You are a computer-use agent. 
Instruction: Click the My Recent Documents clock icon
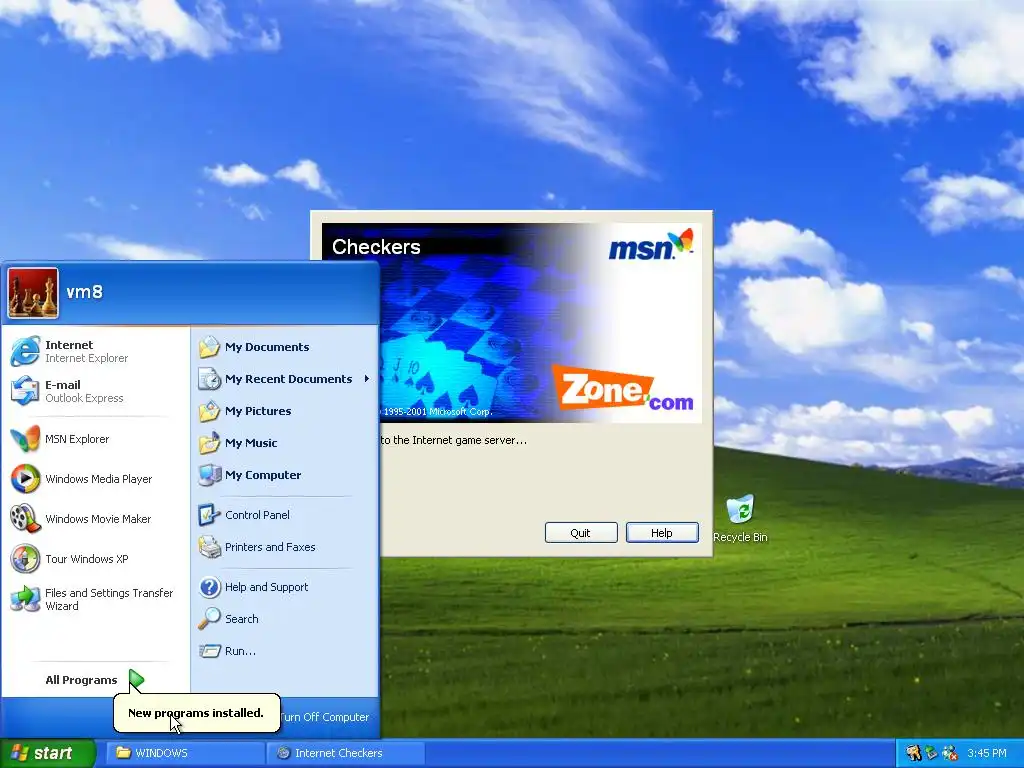(x=210, y=379)
